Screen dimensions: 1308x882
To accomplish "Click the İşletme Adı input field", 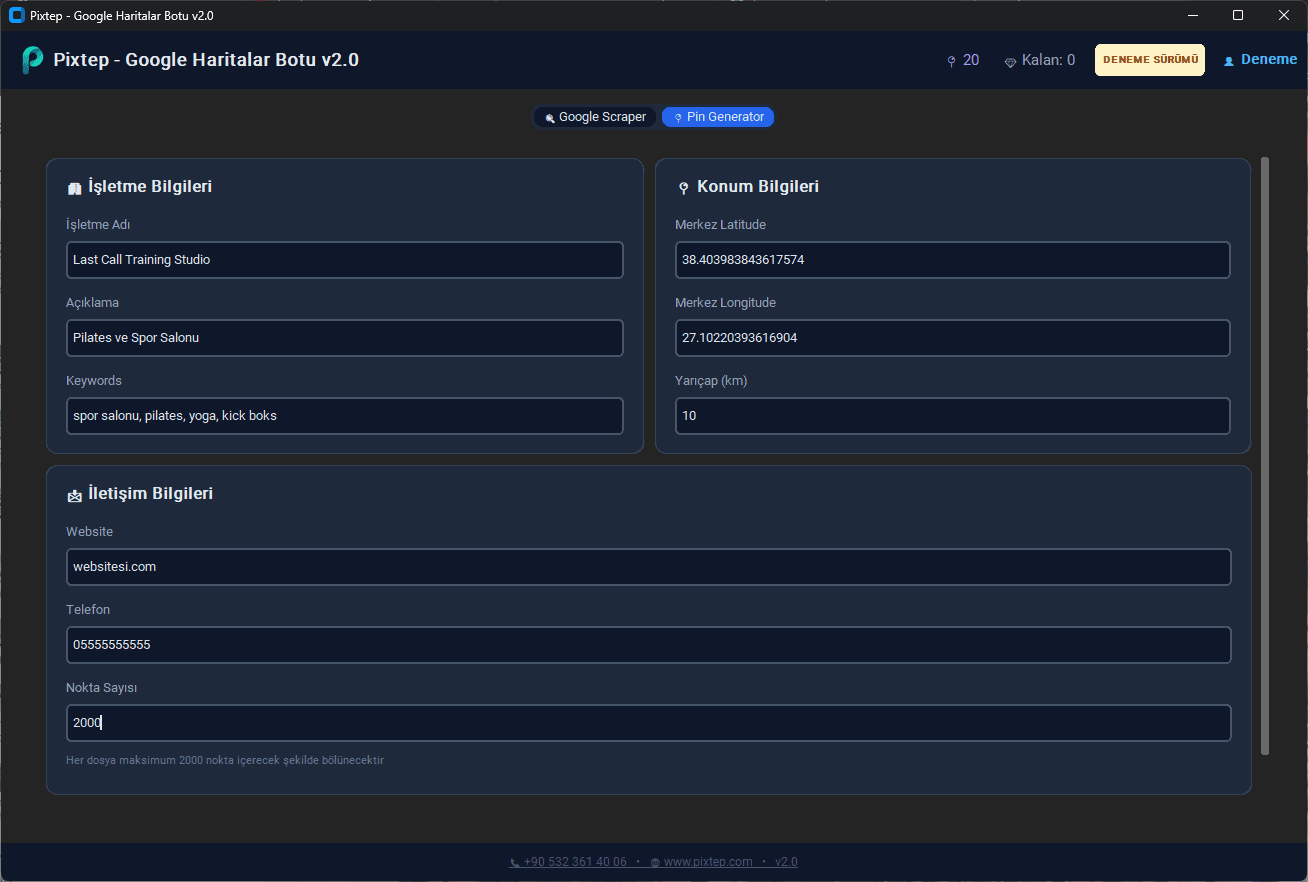I will [344, 260].
